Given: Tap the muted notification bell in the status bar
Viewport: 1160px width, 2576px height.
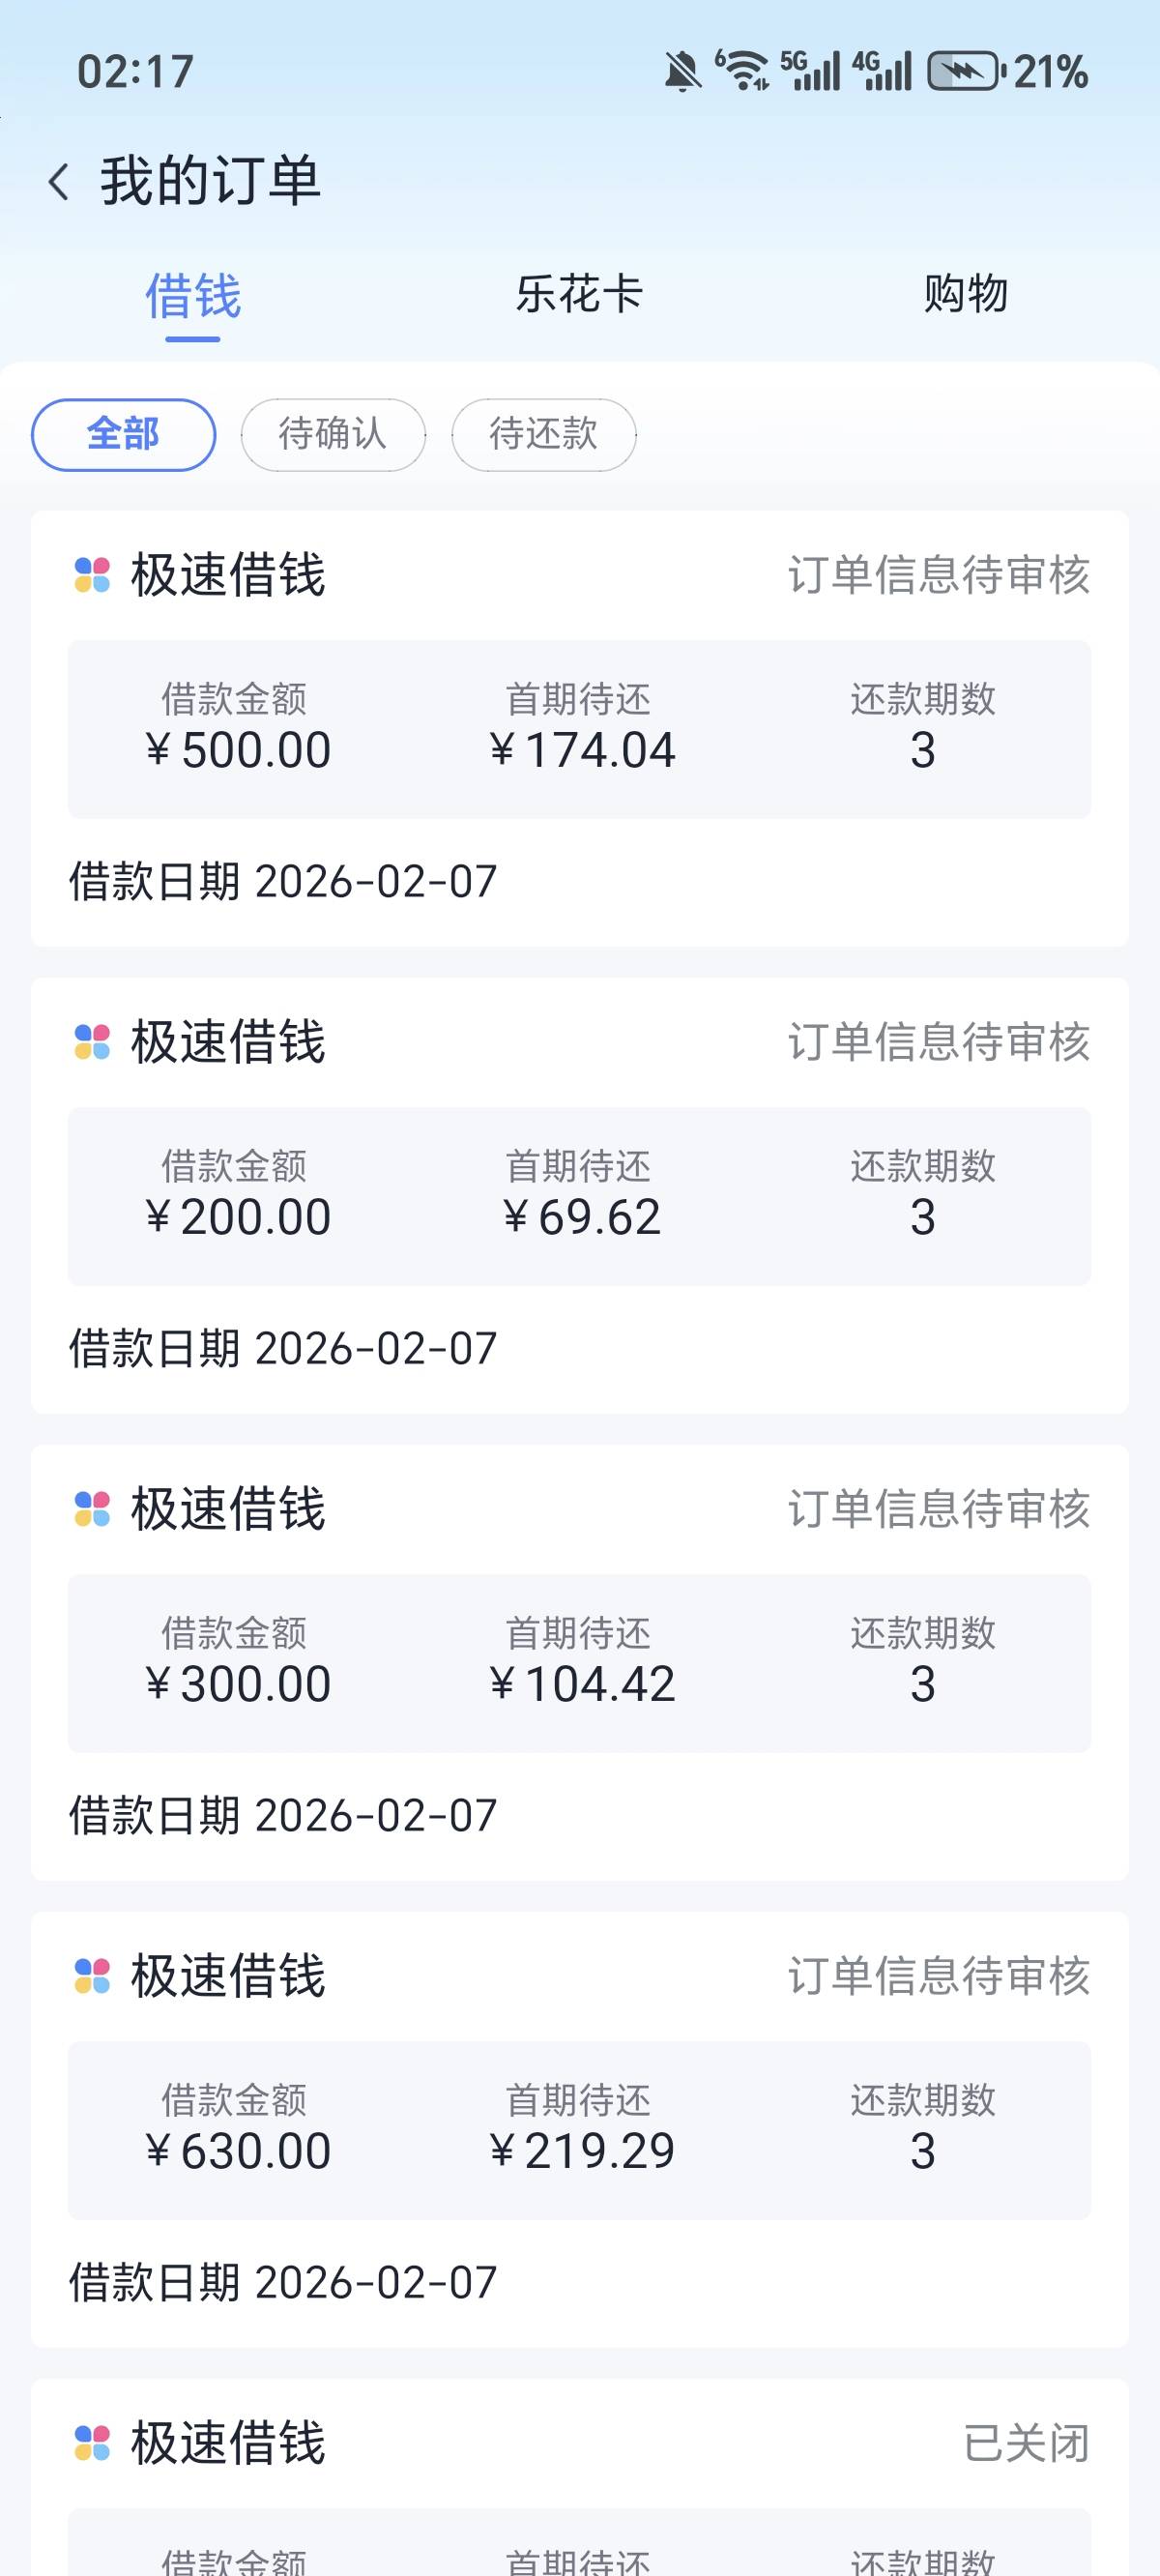Looking at the screenshot, I should [683, 72].
